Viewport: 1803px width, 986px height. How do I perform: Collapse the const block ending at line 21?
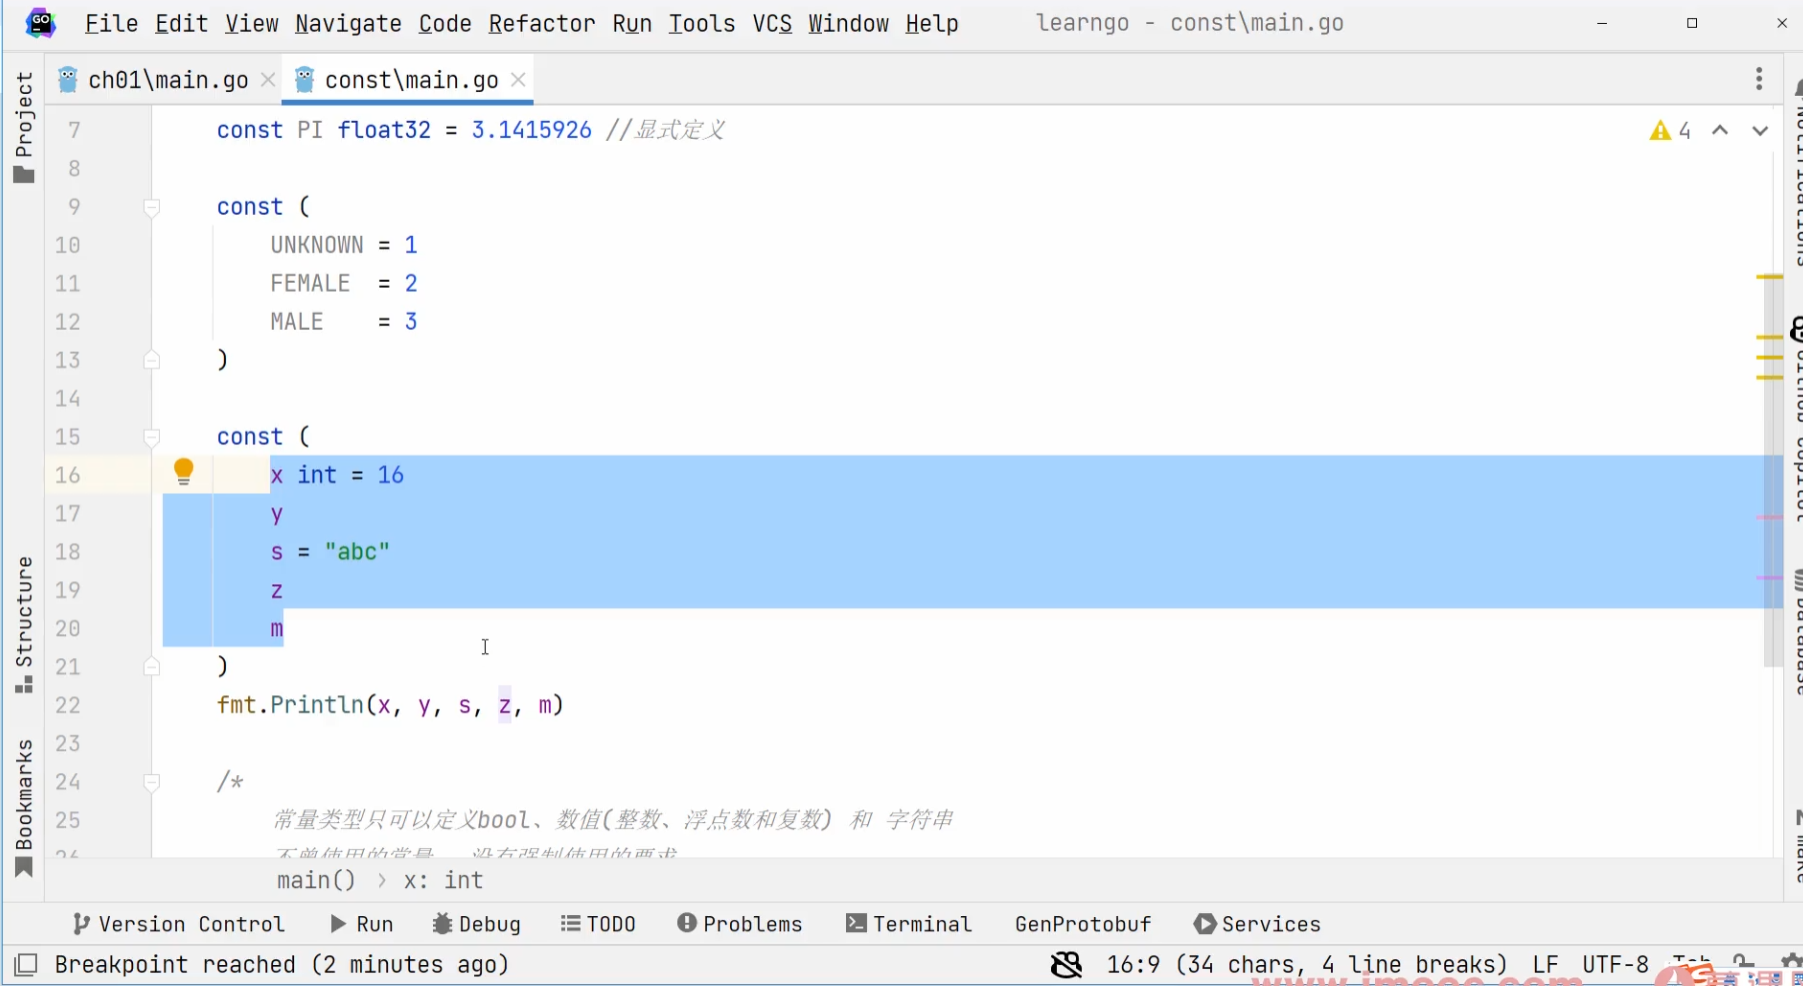point(152,667)
